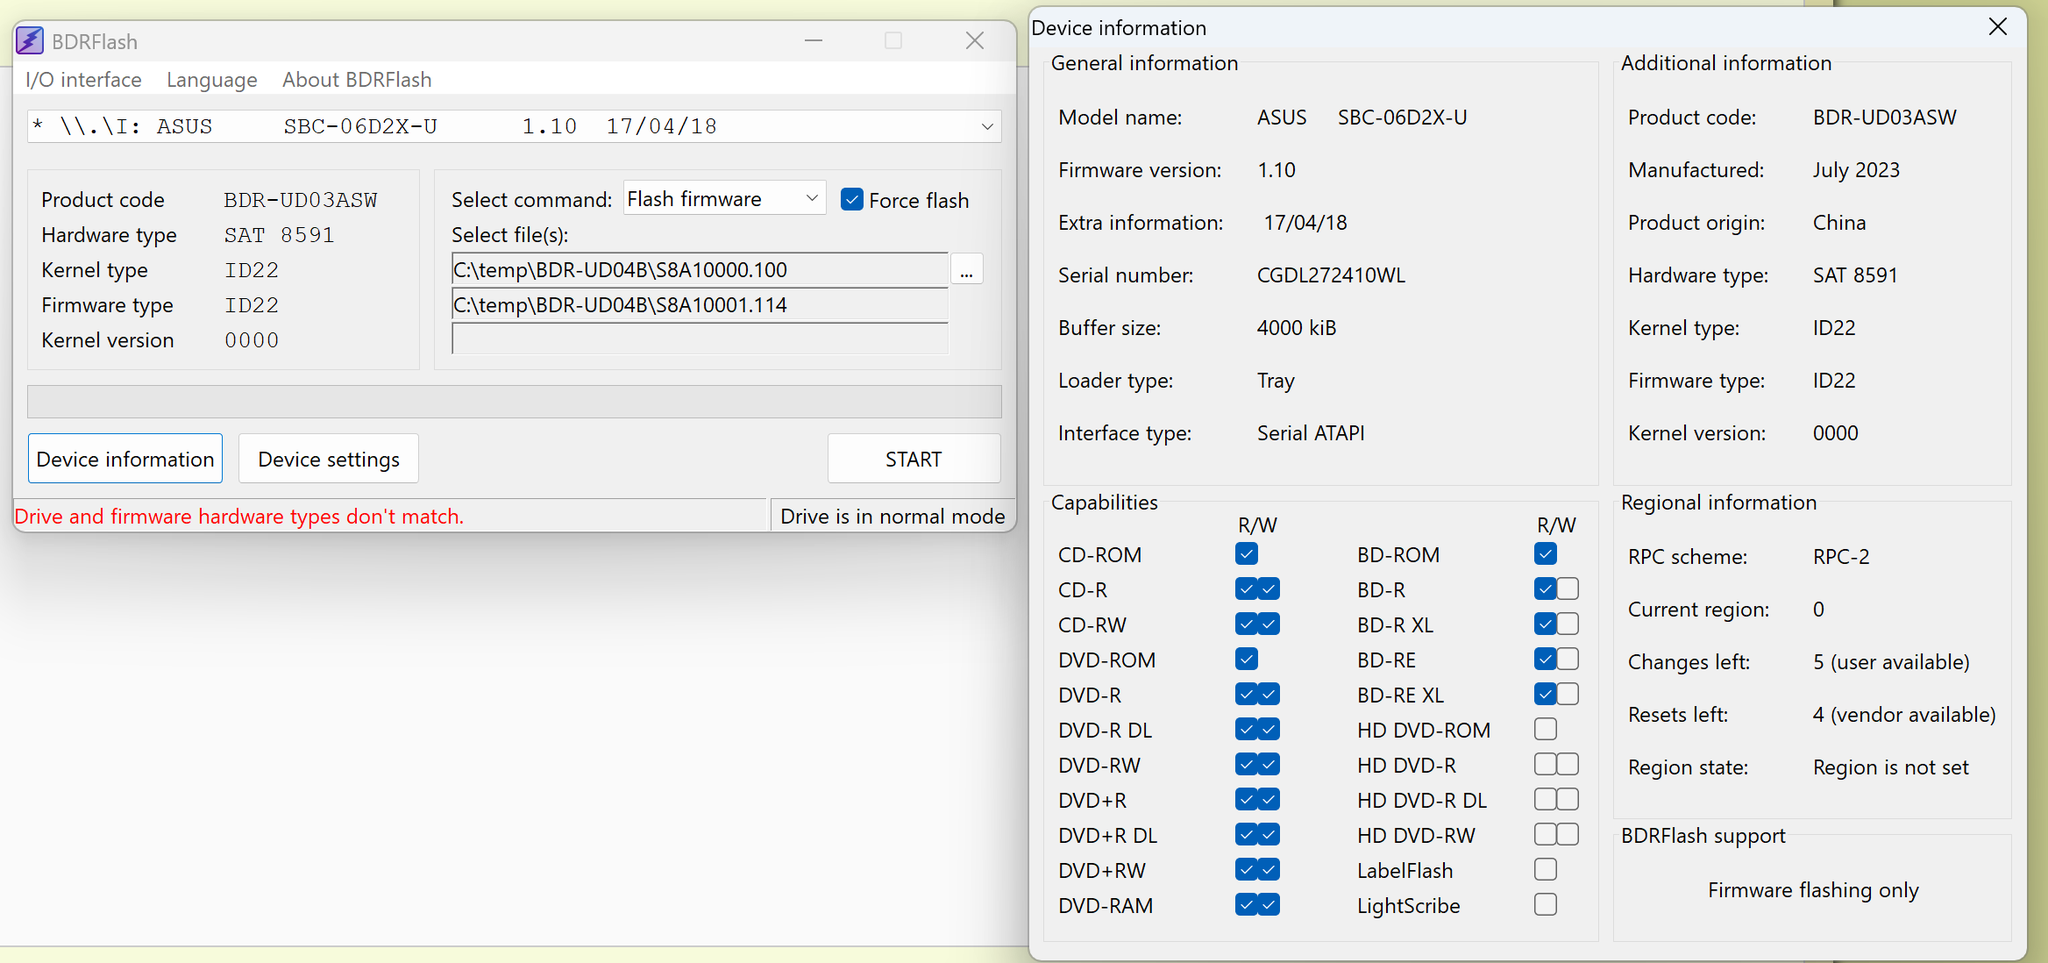Toggle the CD-R write checkbox
The height and width of the screenshot is (963, 2048).
pos(1268,589)
